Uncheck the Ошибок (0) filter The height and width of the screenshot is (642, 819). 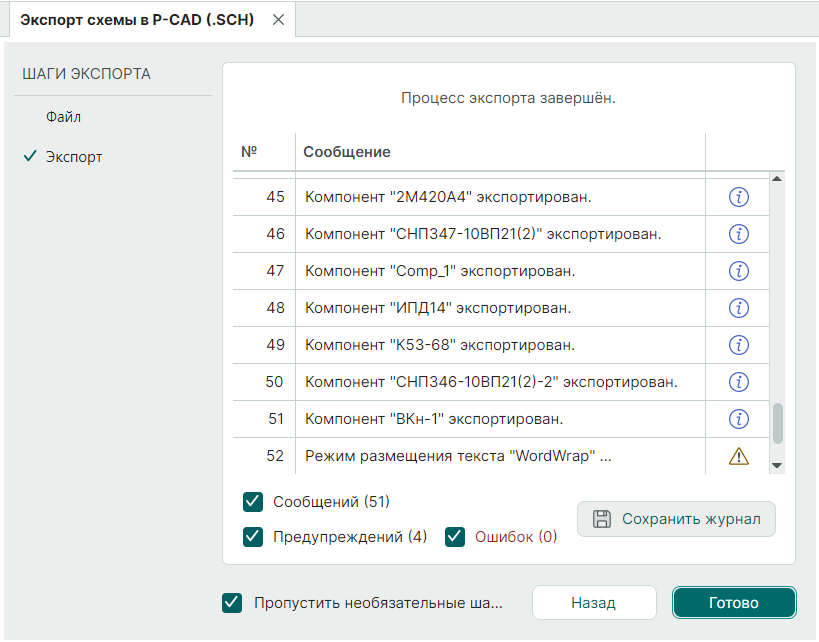pyautogui.click(x=455, y=537)
